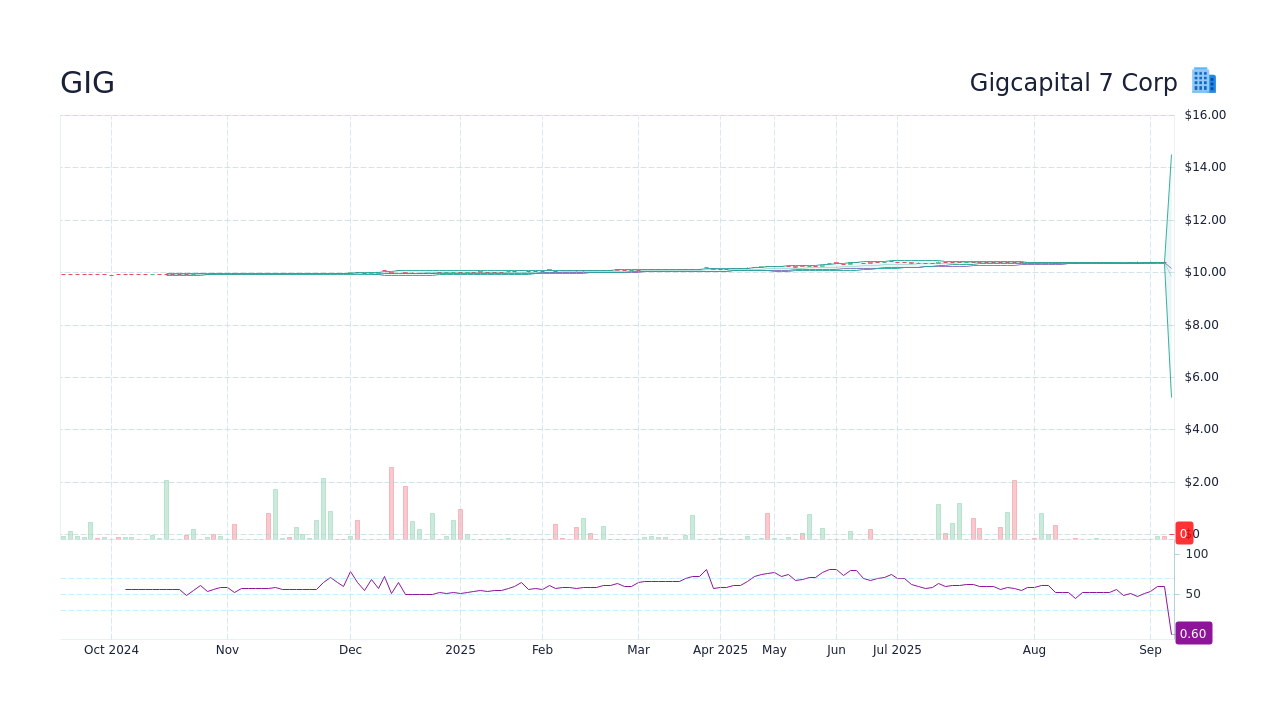The width and height of the screenshot is (1280, 720).
Task: Click the Aug date label
Action: click(1034, 650)
